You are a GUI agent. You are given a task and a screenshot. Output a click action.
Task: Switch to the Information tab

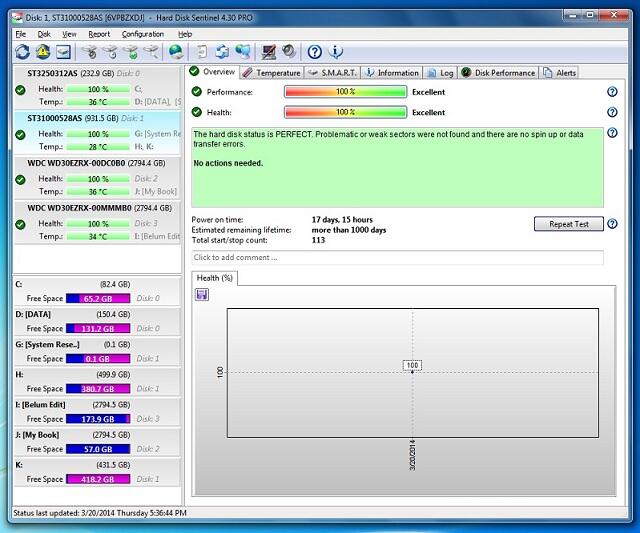tap(392, 73)
